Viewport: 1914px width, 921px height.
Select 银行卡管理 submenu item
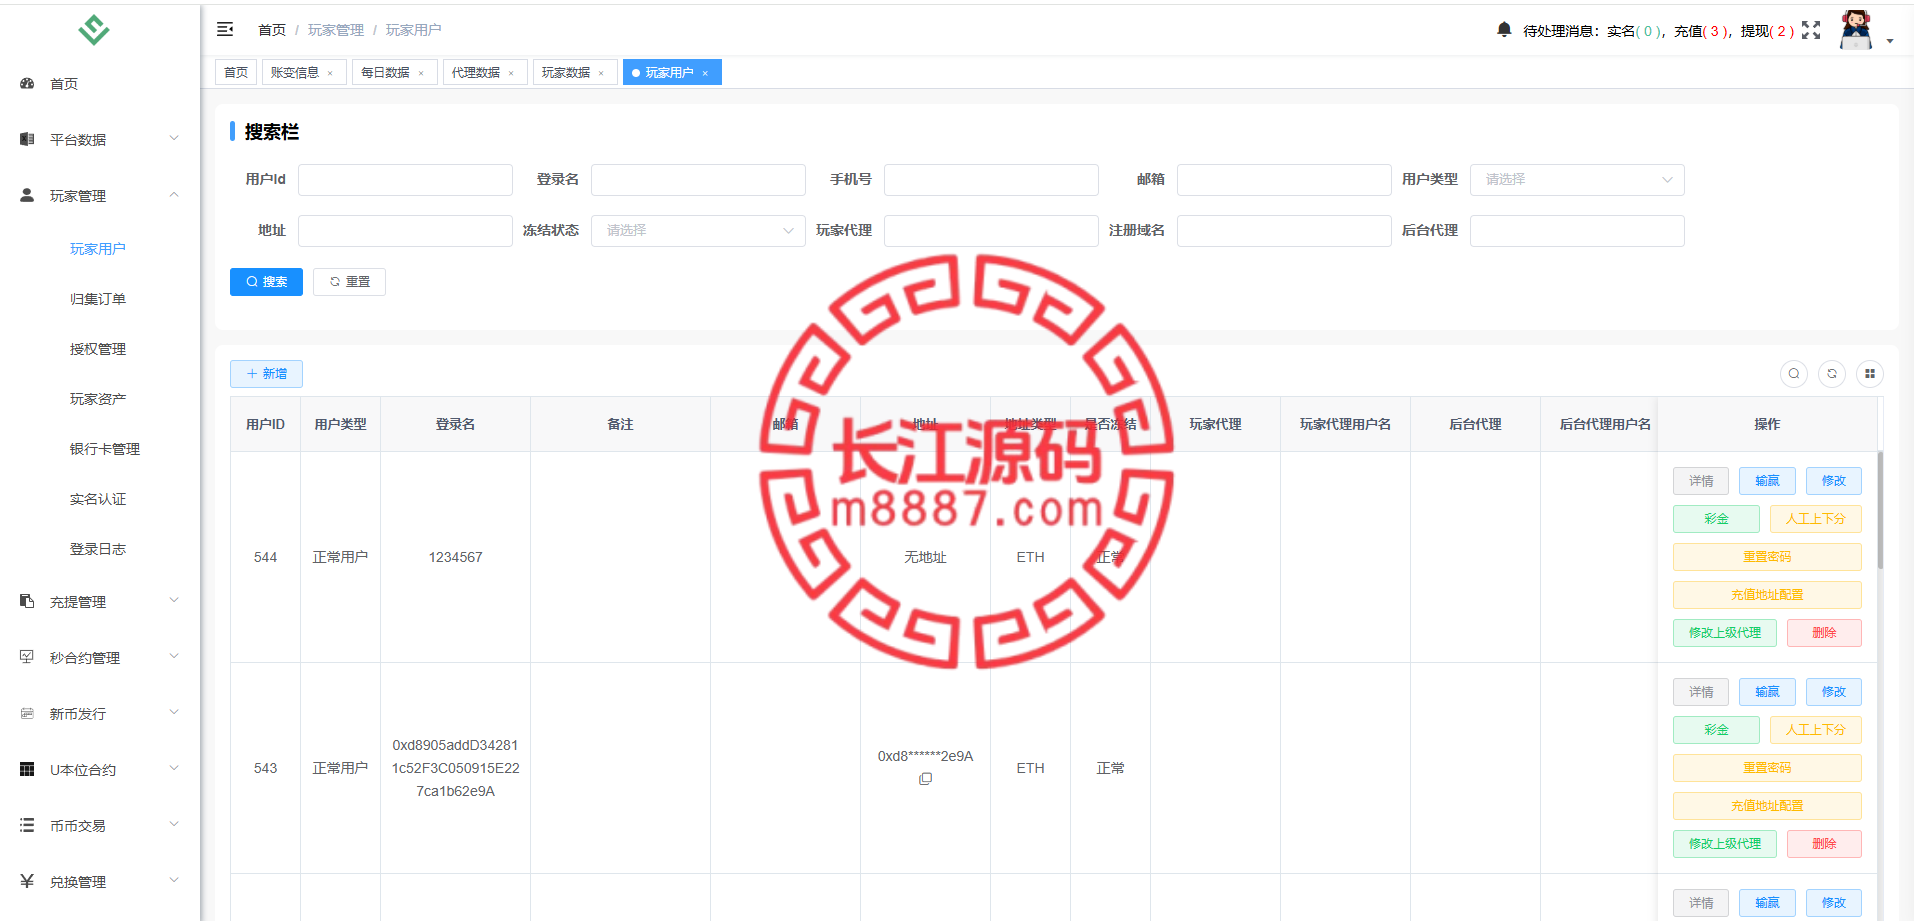pyautogui.click(x=105, y=449)
